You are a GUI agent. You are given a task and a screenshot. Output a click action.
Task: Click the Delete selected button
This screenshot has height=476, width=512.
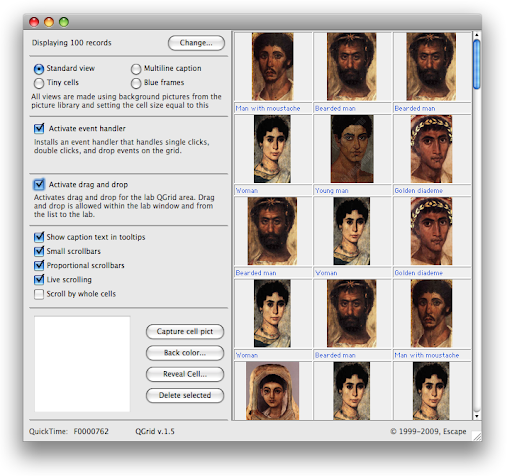185,395
